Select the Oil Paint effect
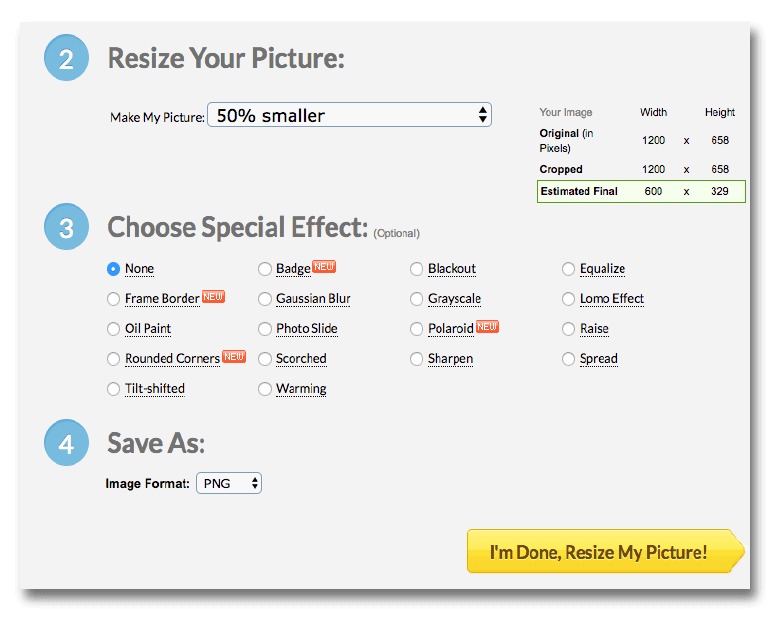Image resolution: width=770 pixels, height=620 pixels. coord(113,329)
